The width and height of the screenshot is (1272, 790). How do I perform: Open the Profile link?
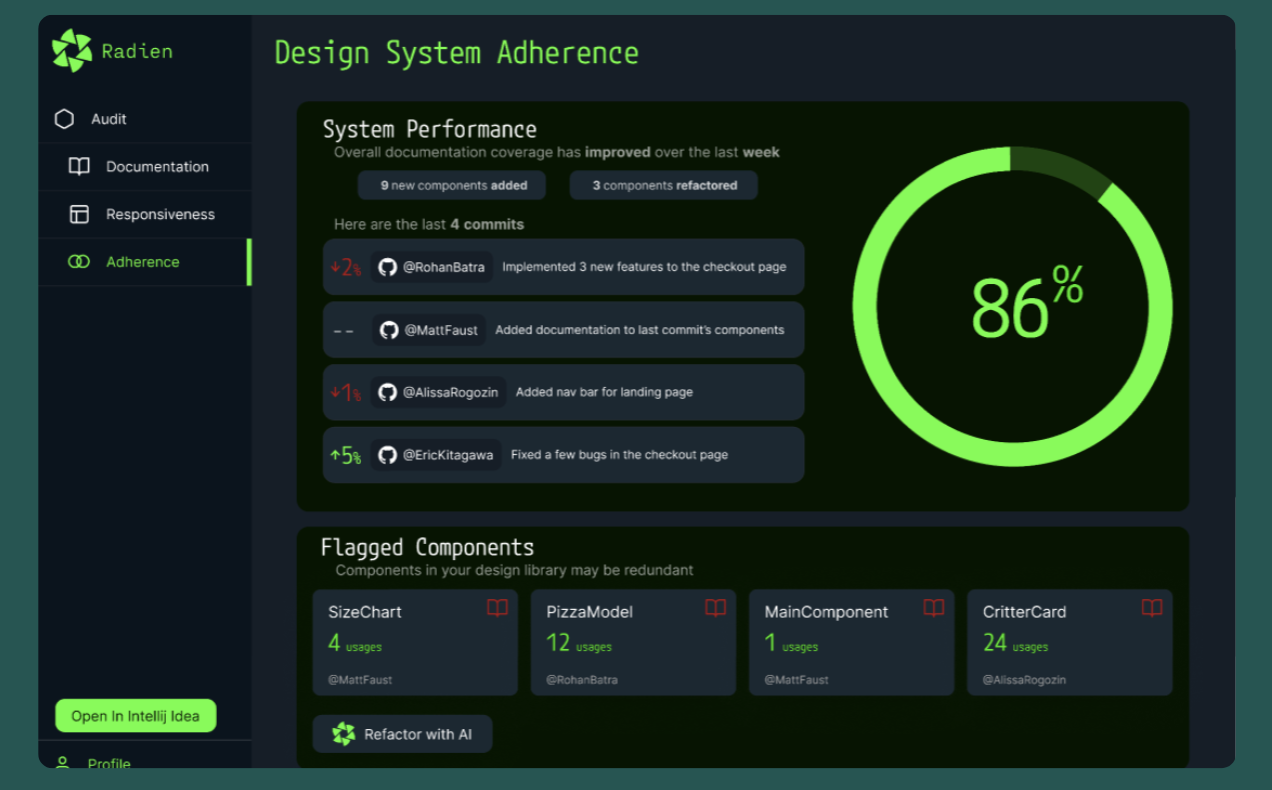pyautogui.click(x=109, y=764)
